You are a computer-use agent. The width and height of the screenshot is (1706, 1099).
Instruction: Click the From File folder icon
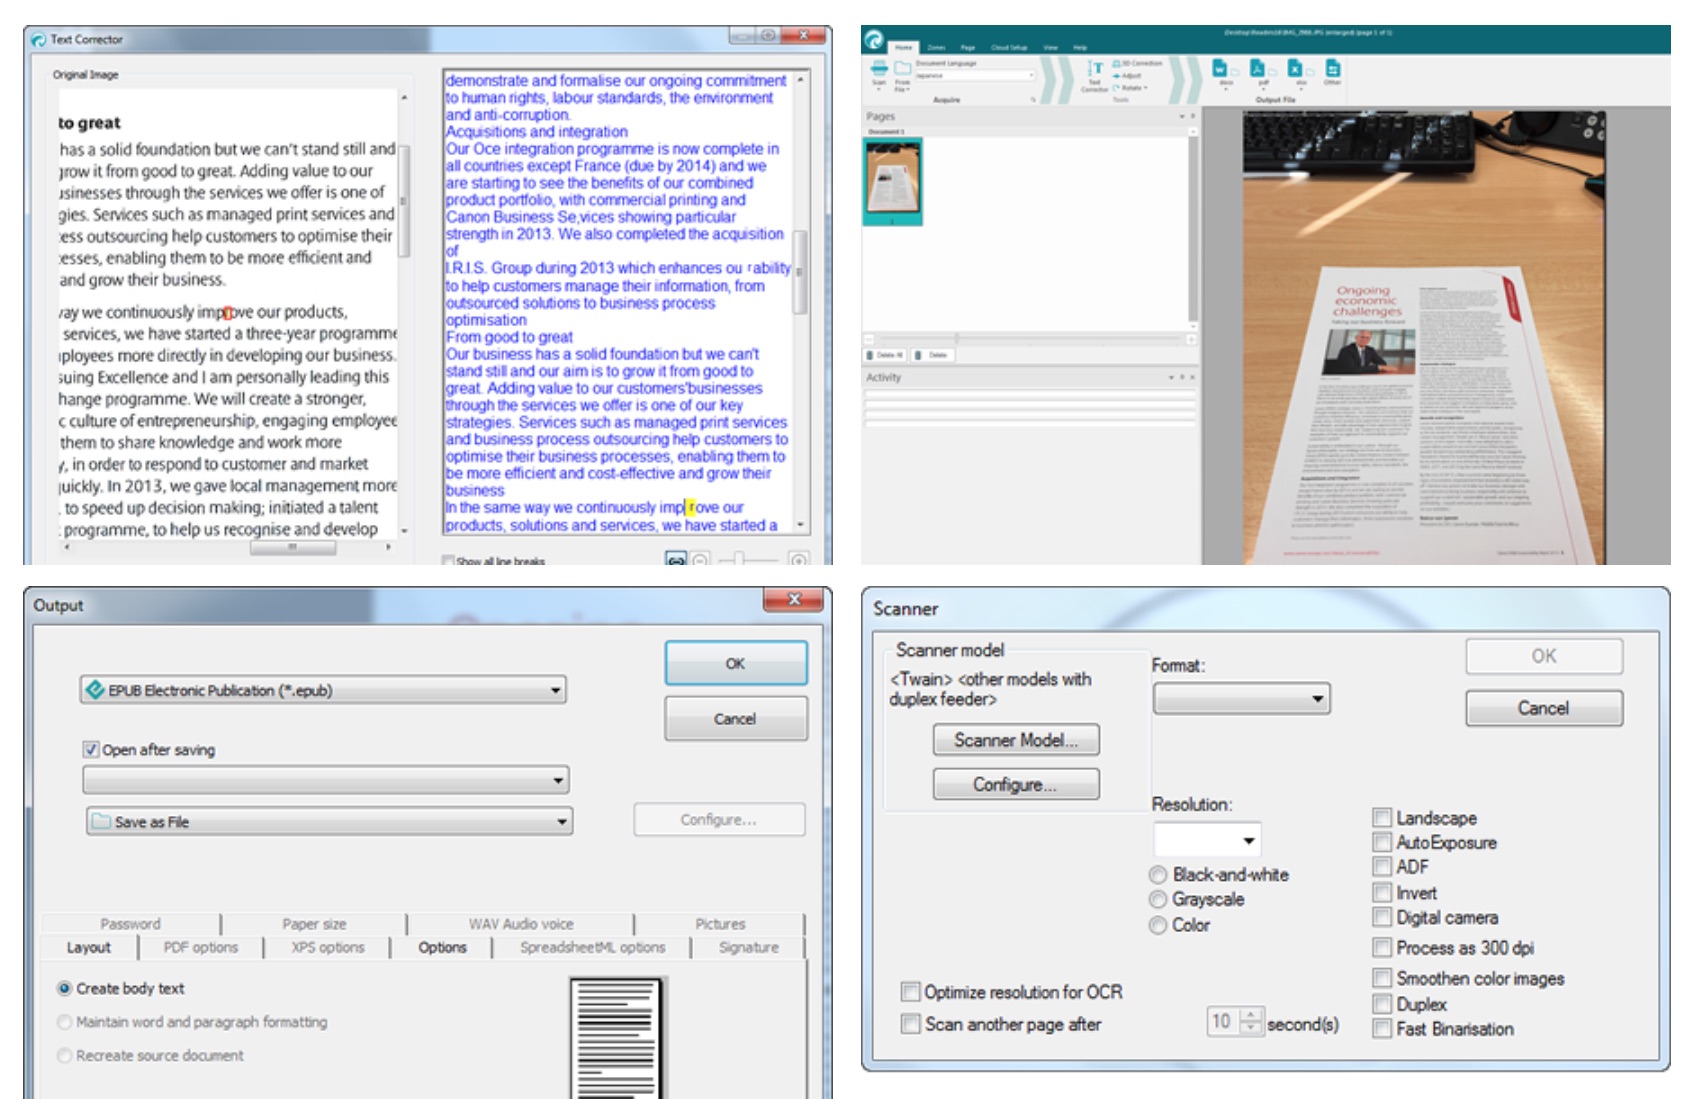pos(902,70)
